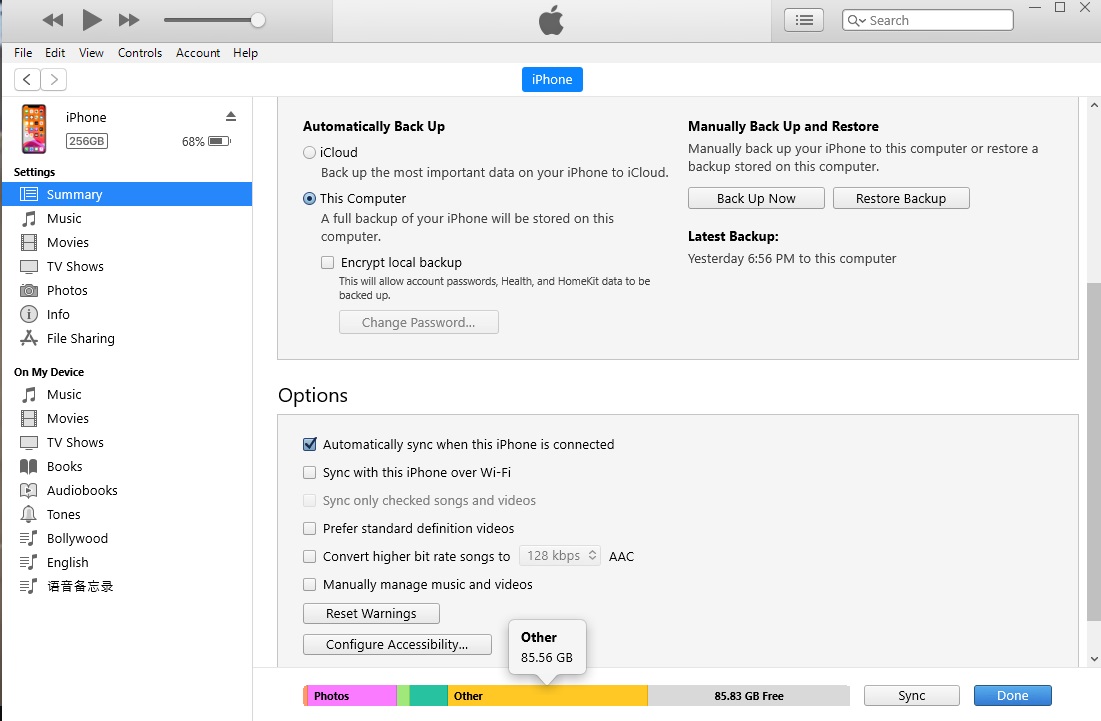
Task: Uncheck Automatically sync when iPhone connected
Action: tap(310, 444)
